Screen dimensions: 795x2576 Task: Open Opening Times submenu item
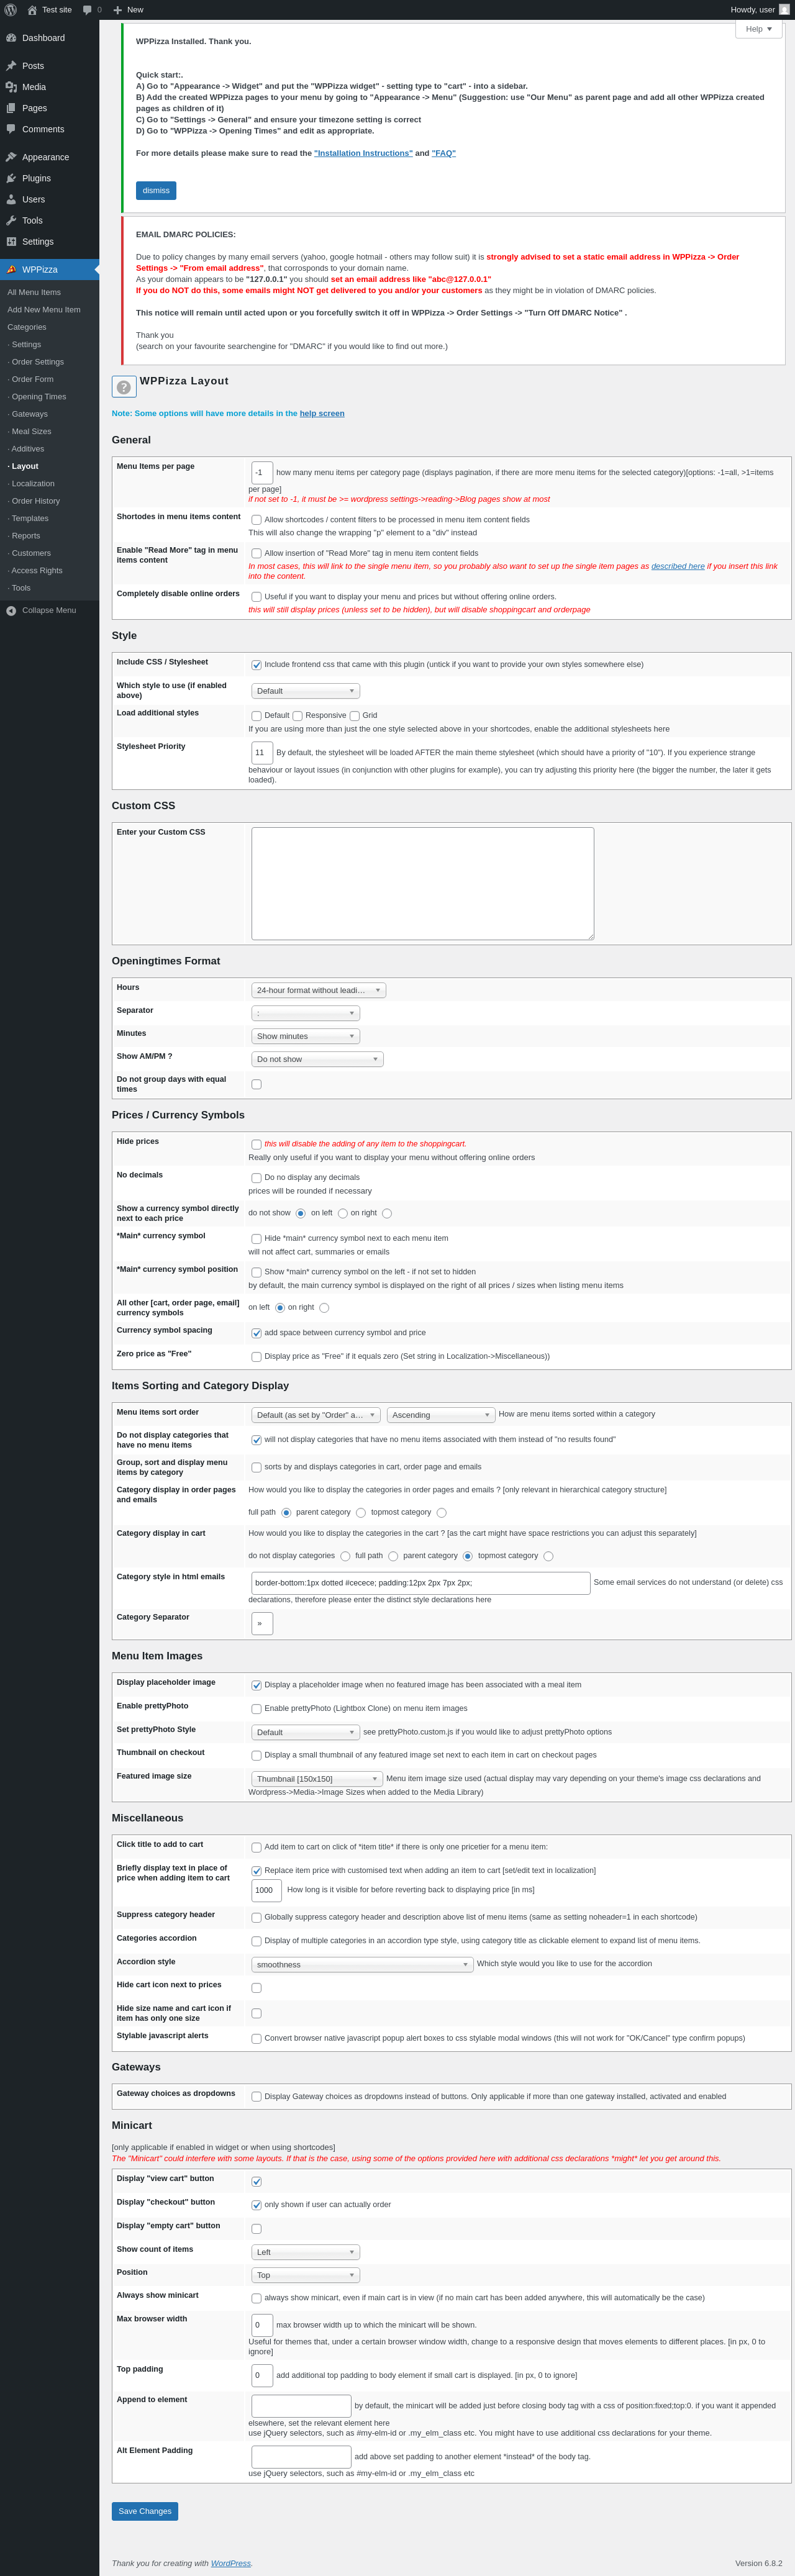coord(39,397)
